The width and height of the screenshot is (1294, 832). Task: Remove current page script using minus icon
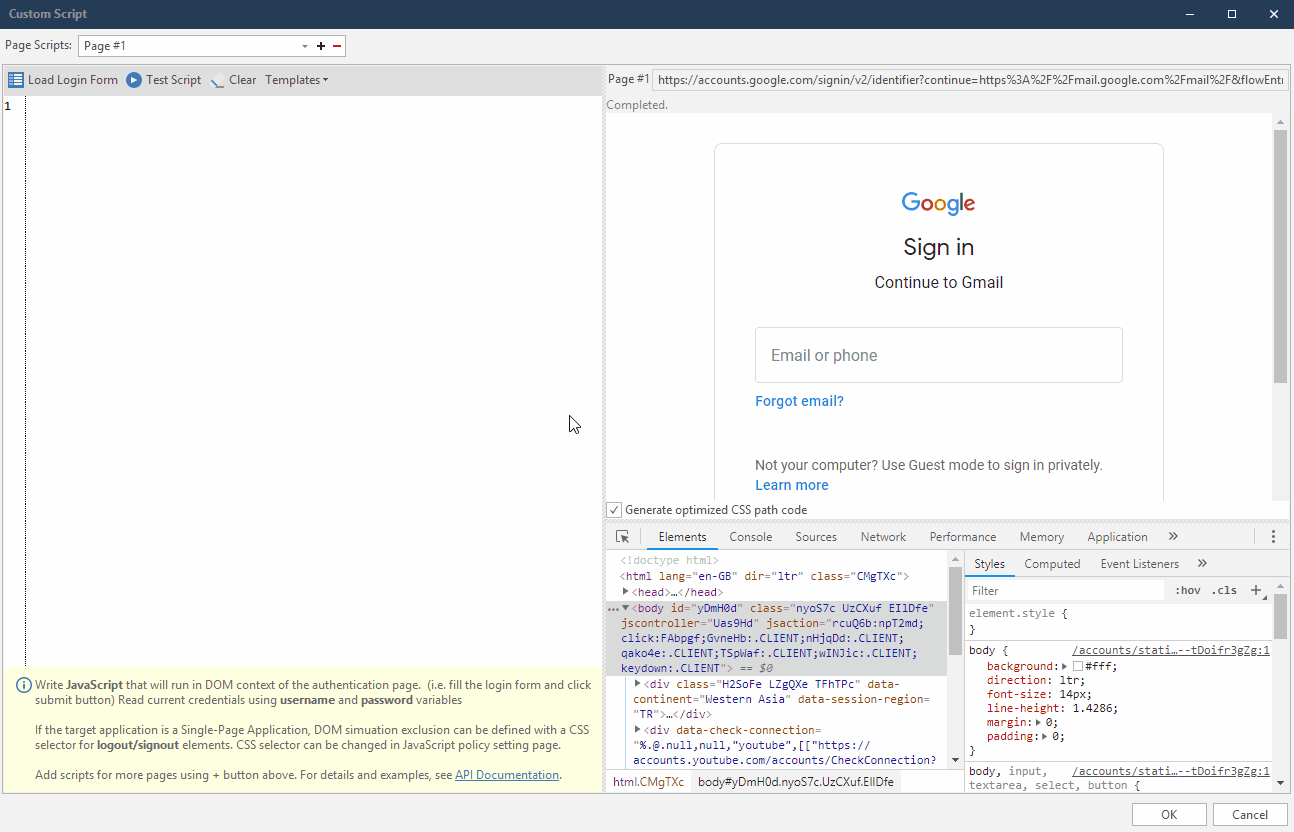pyautogui.click(x=337, y=45)
